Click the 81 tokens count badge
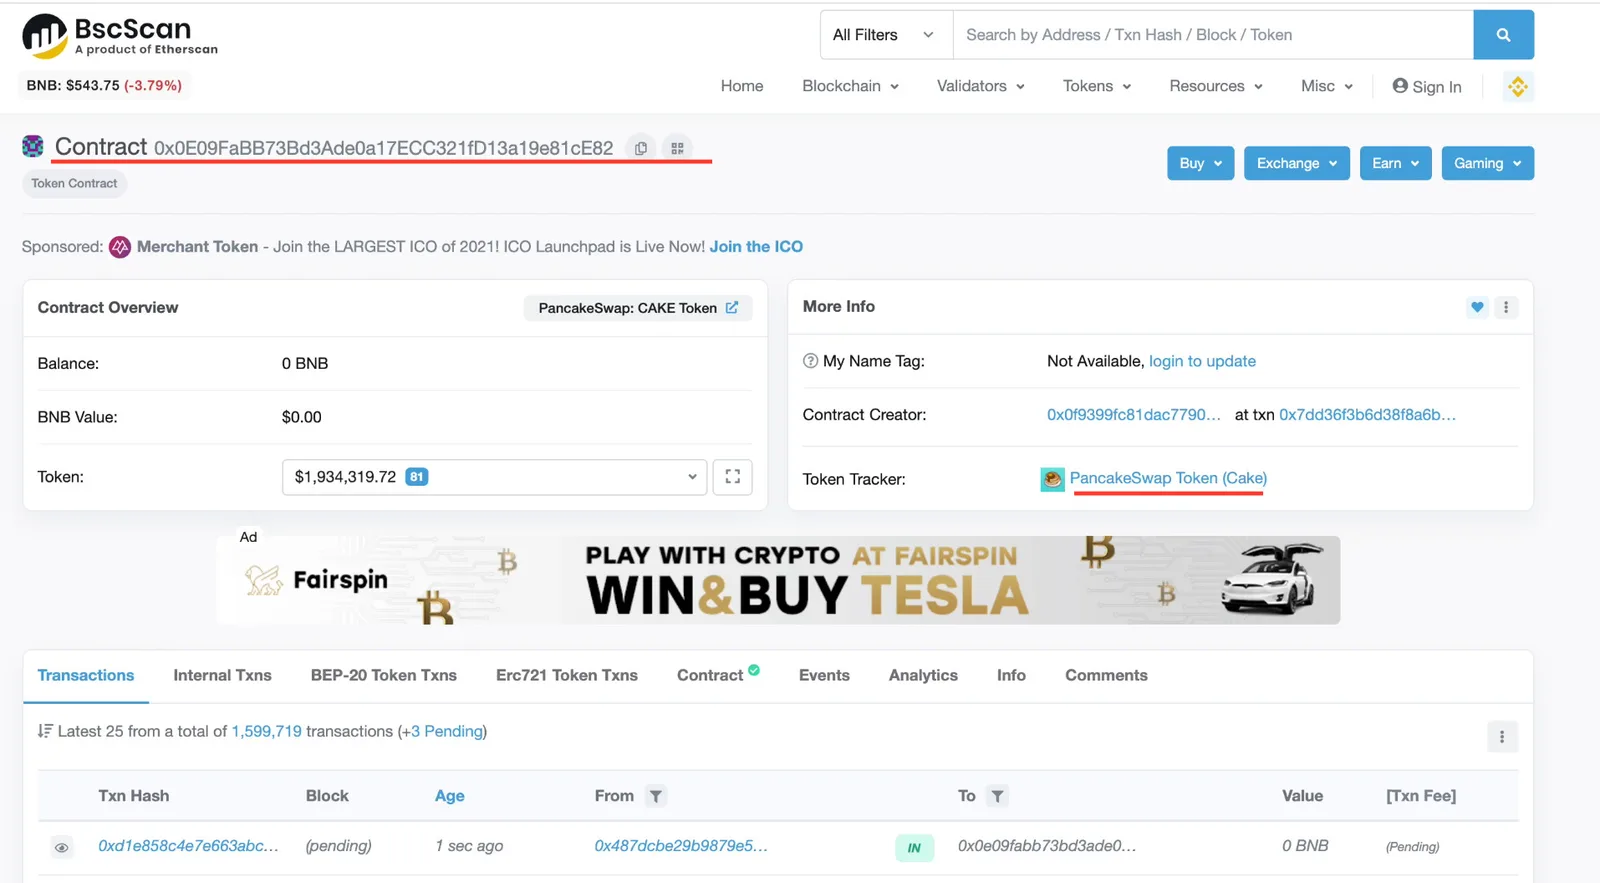1600x883 pixels. [417, 477]
